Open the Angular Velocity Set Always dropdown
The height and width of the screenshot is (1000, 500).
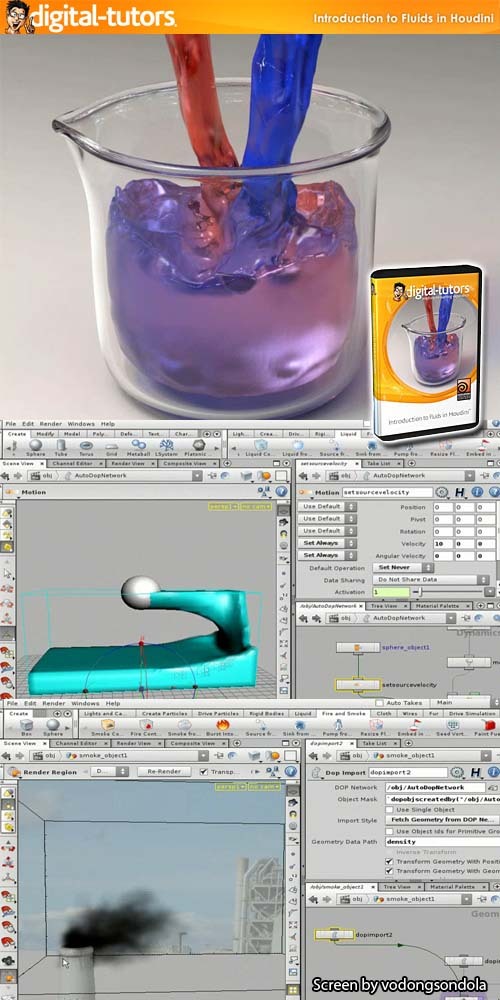point(327,555)
